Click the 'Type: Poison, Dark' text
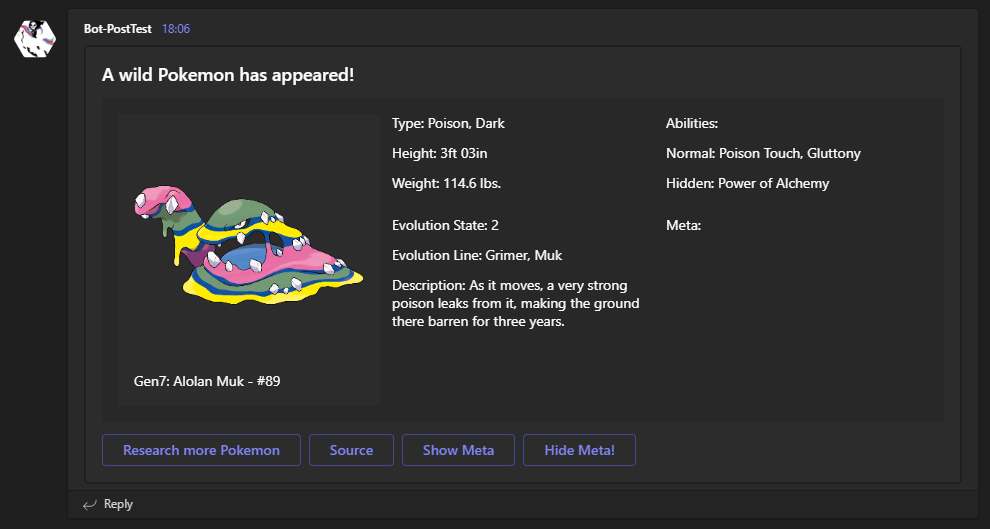This screenshot has width=990, height=529. click(x=448, y=124)
